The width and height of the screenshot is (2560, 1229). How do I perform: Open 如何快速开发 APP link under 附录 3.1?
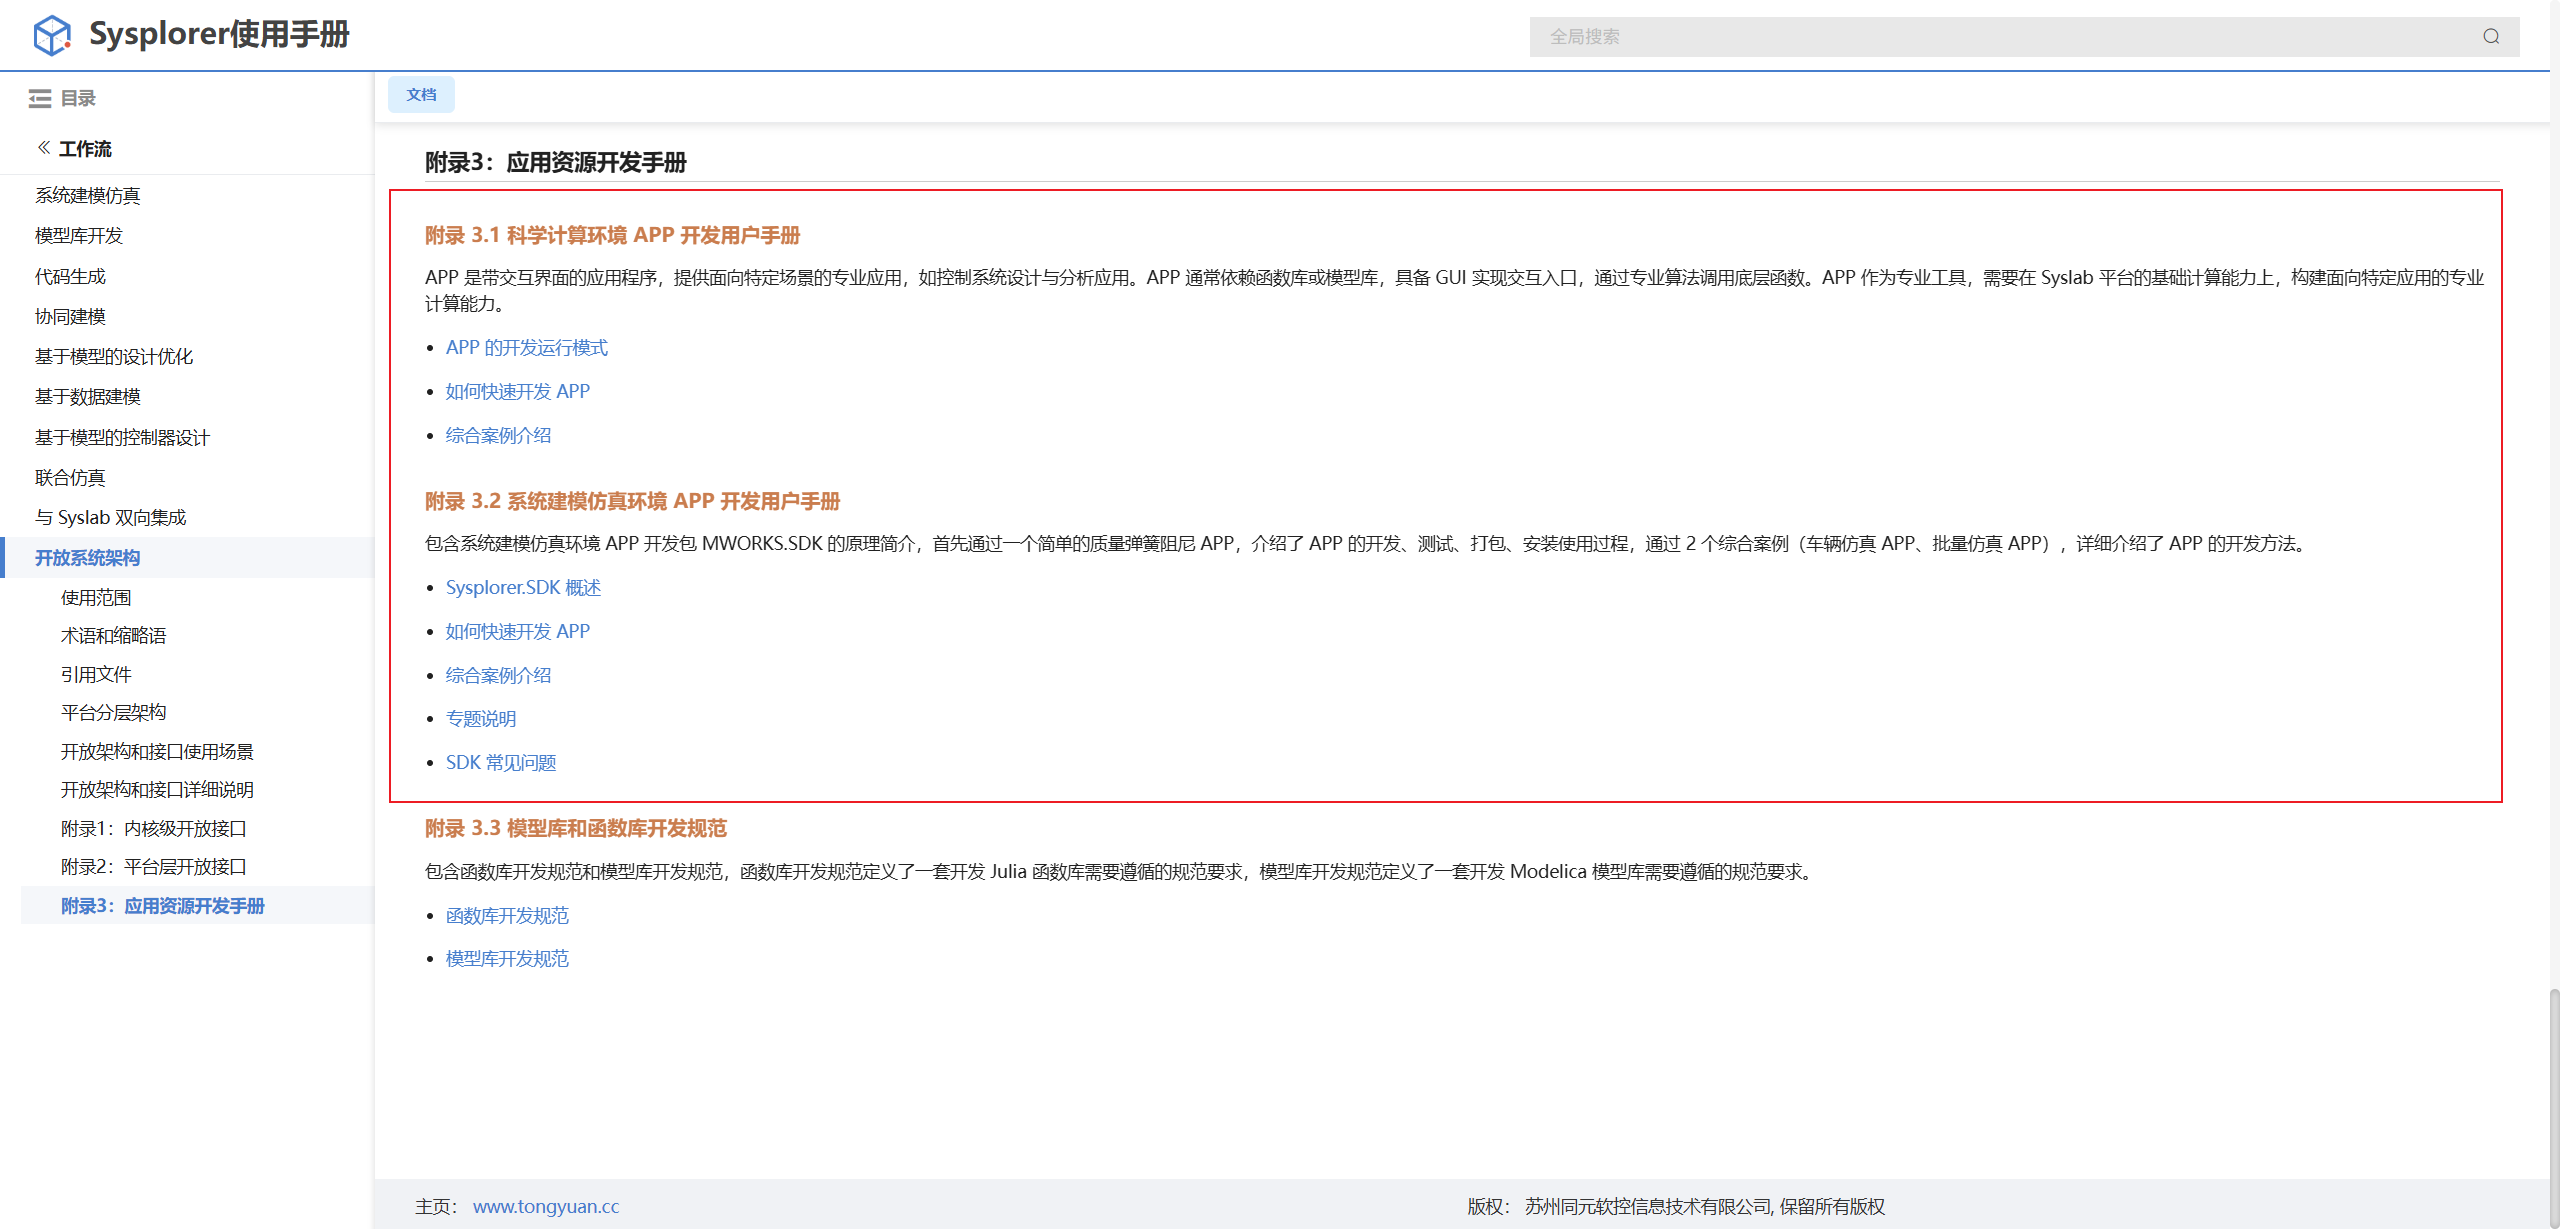pyautogui.click(x=518, y=392)
